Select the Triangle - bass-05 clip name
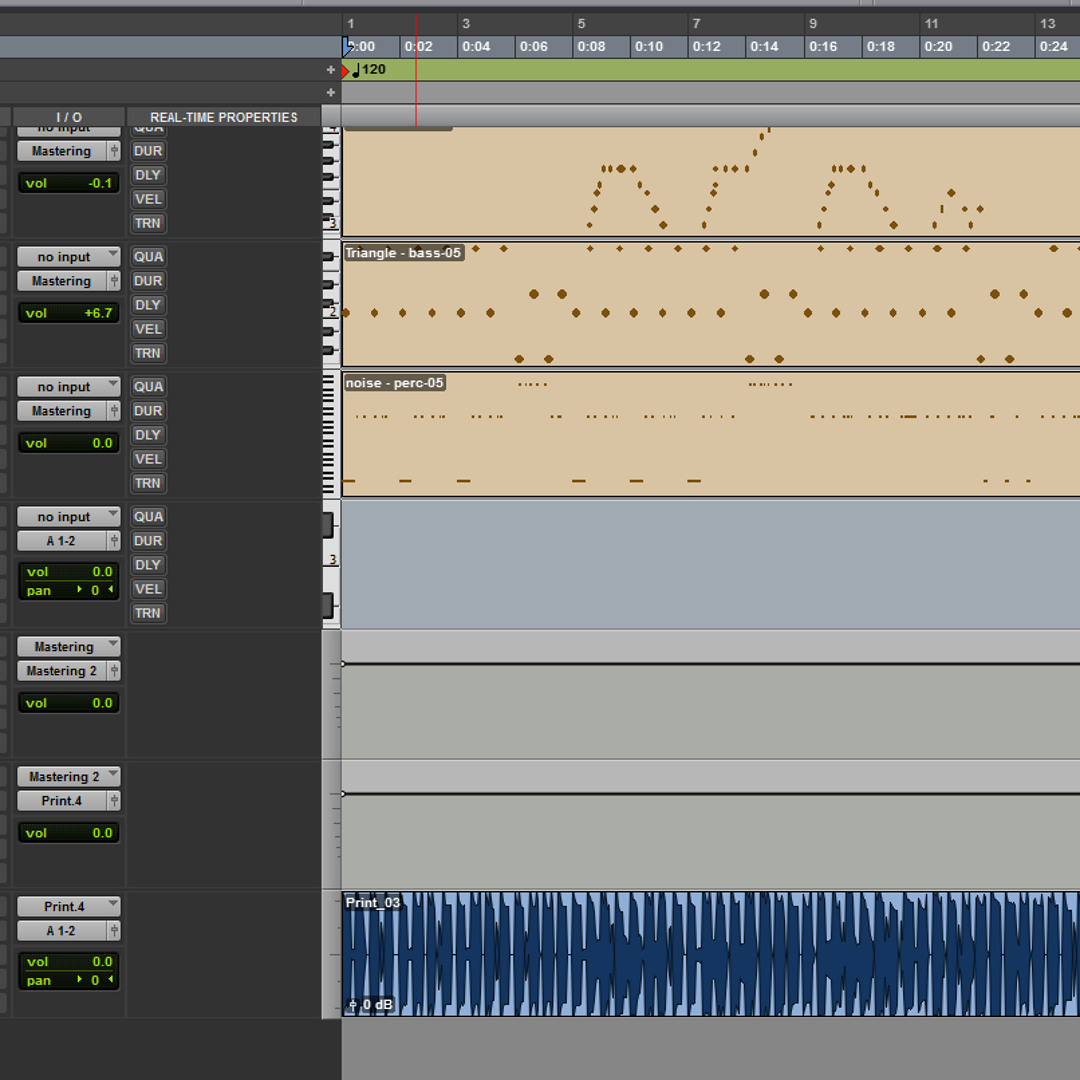The width and height of the screenshot is (1080, 1080). (403, 253)
